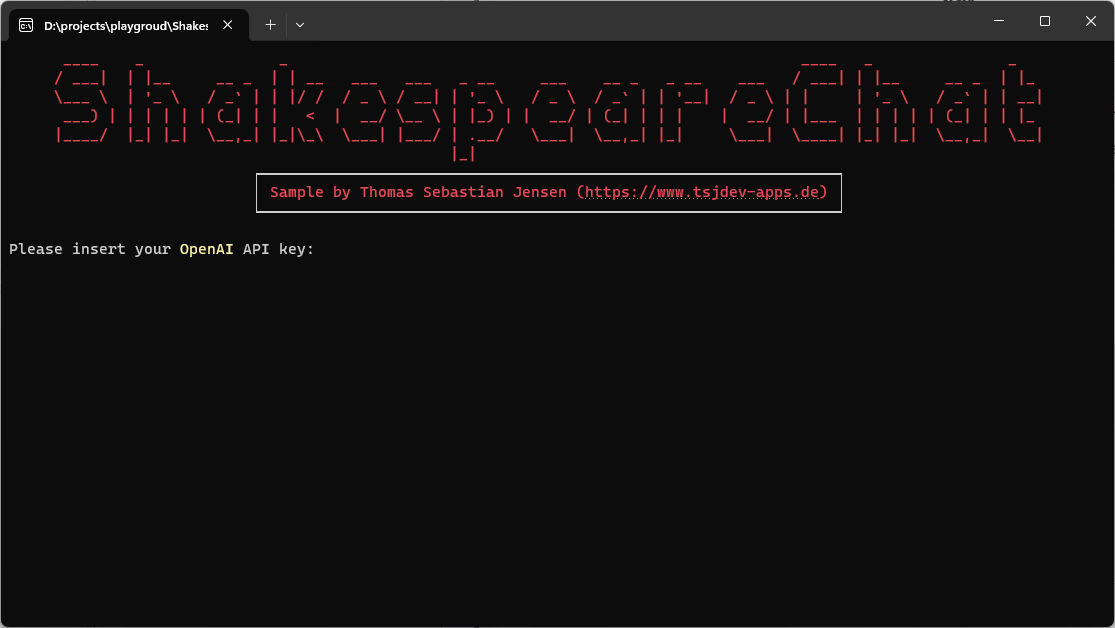Viewport: 1115px width, 628px height.
Task: Expand the new tab profile dropdown chevron
Action: click(300, 25)
